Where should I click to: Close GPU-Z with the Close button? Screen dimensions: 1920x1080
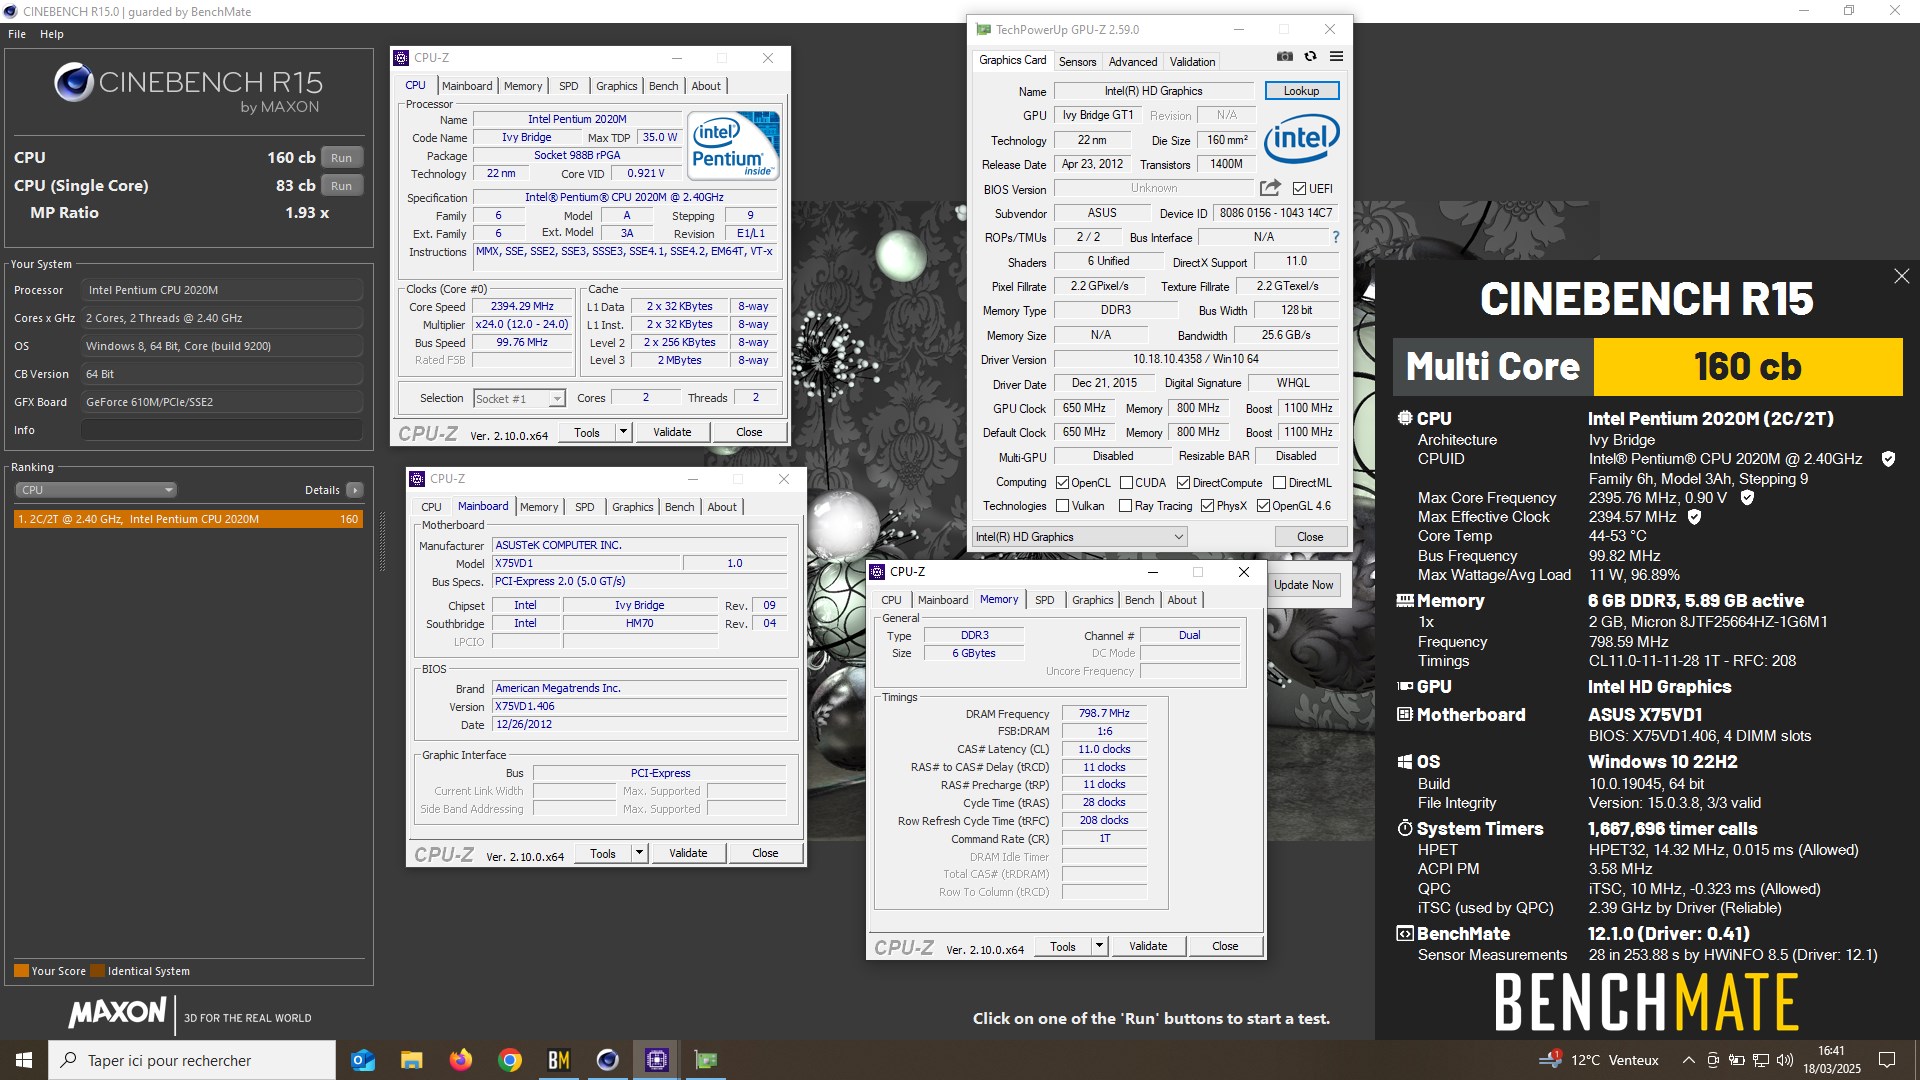(1310, 537)
